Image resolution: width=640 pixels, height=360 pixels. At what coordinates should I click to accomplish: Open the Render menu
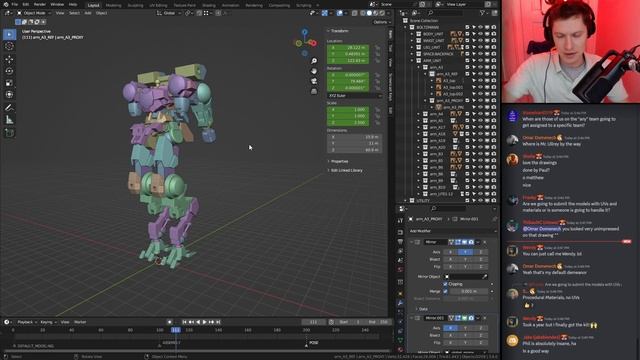(x=40, y=4)
